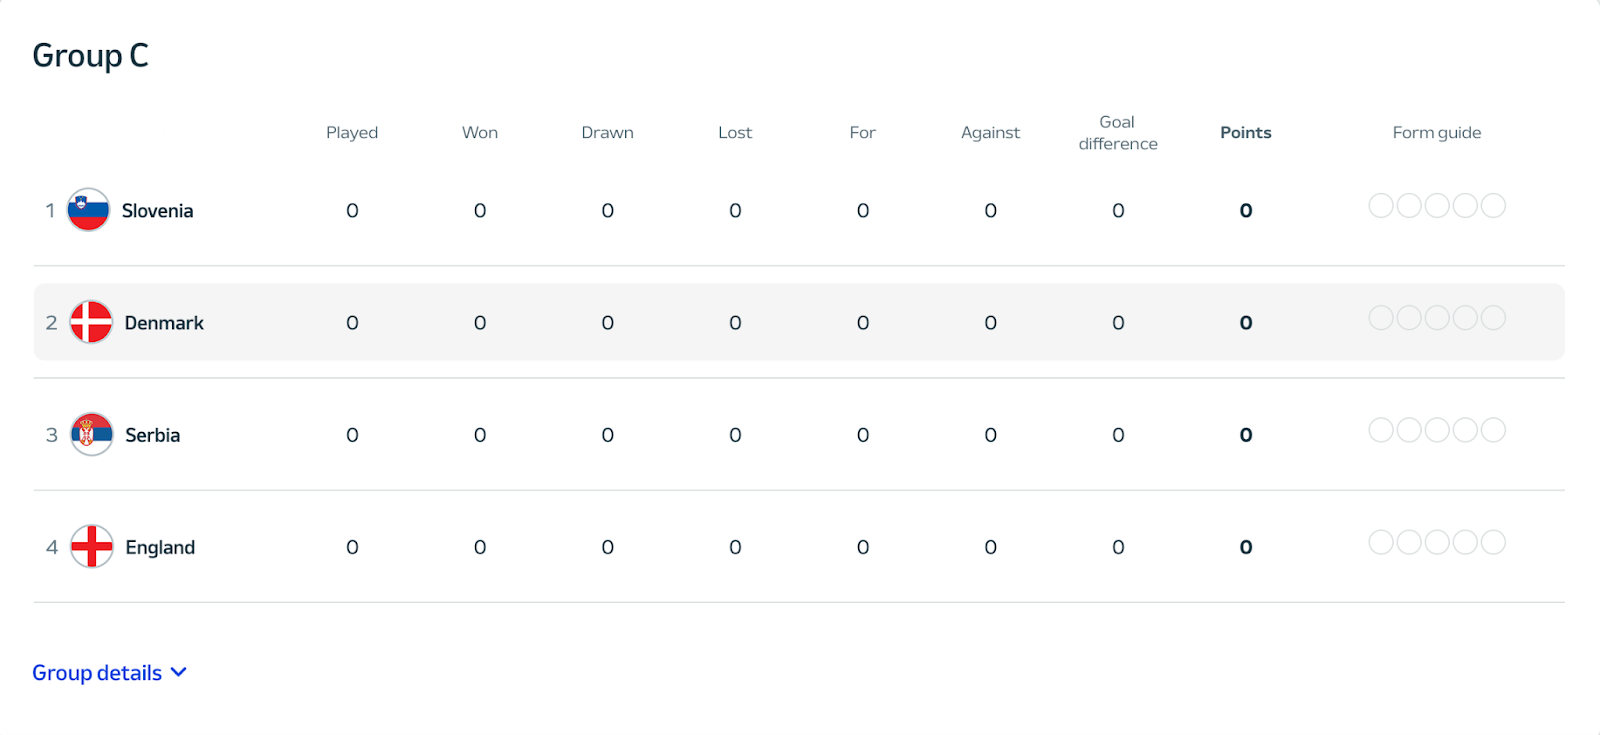Click the chevron next to Group details

pyautogui.click(x=179, y=672)
